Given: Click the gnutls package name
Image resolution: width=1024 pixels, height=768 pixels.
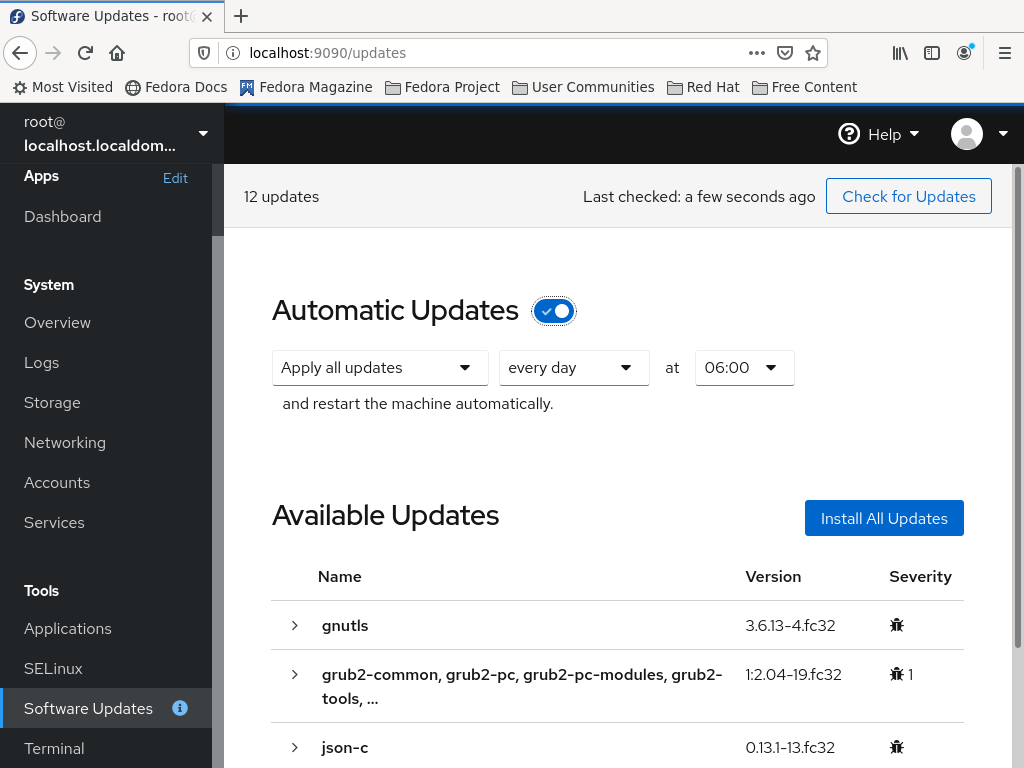Looking at the screenshot, I should [345, 626].
